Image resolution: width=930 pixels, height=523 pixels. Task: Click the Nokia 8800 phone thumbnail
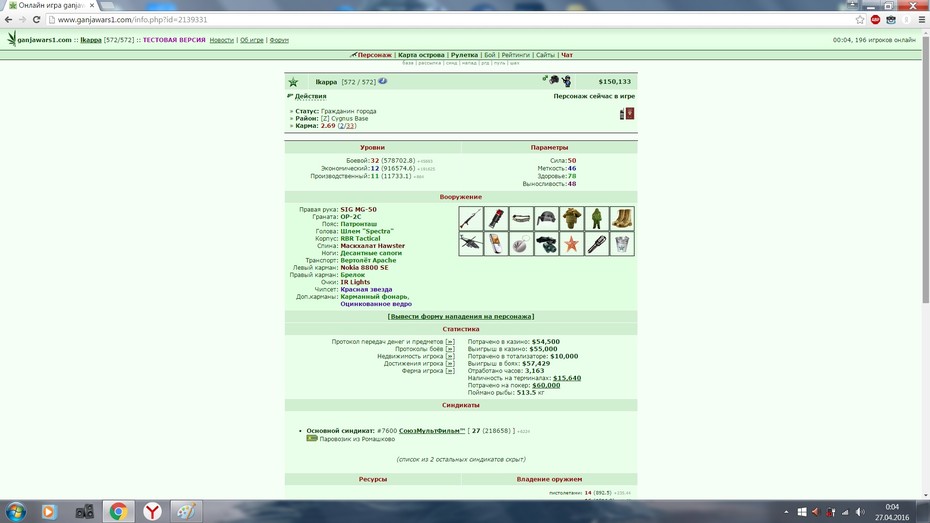coord(496,244)
